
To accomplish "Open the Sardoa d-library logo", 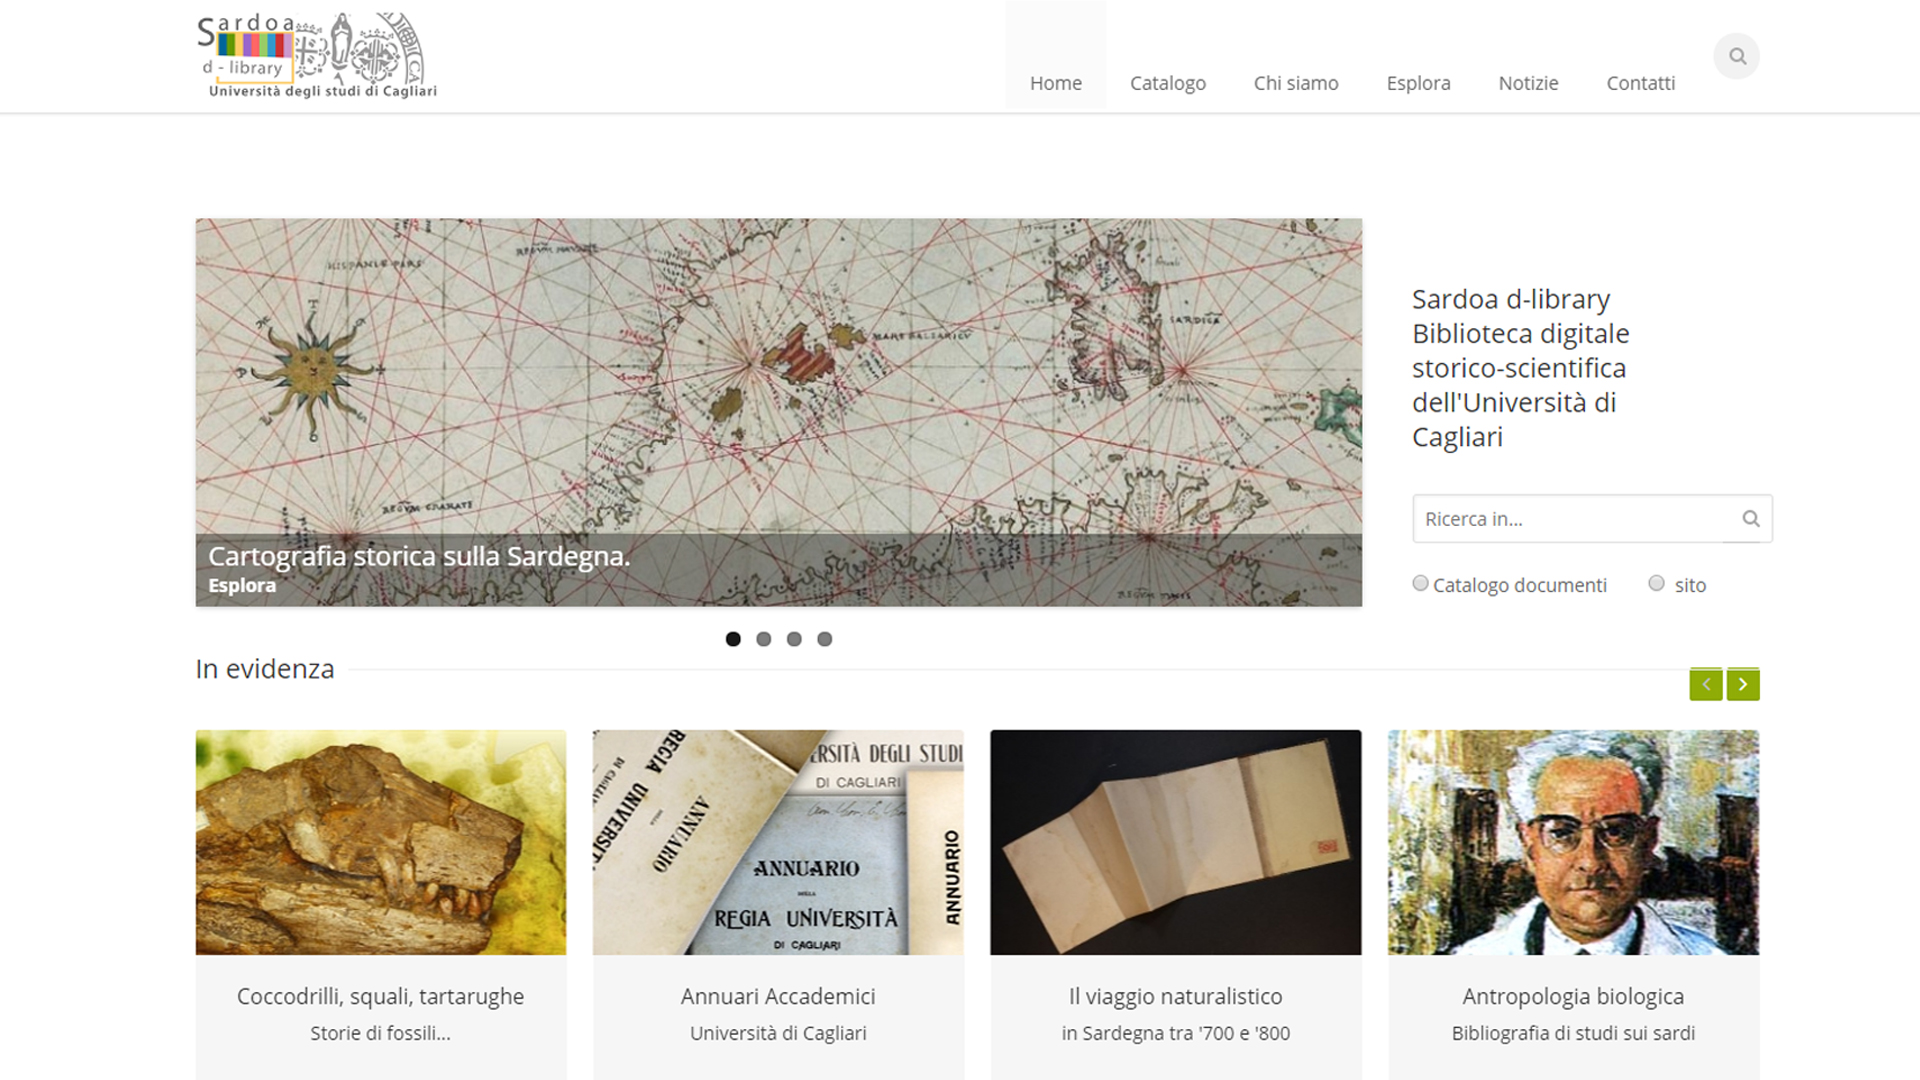I will coord(317,55).
